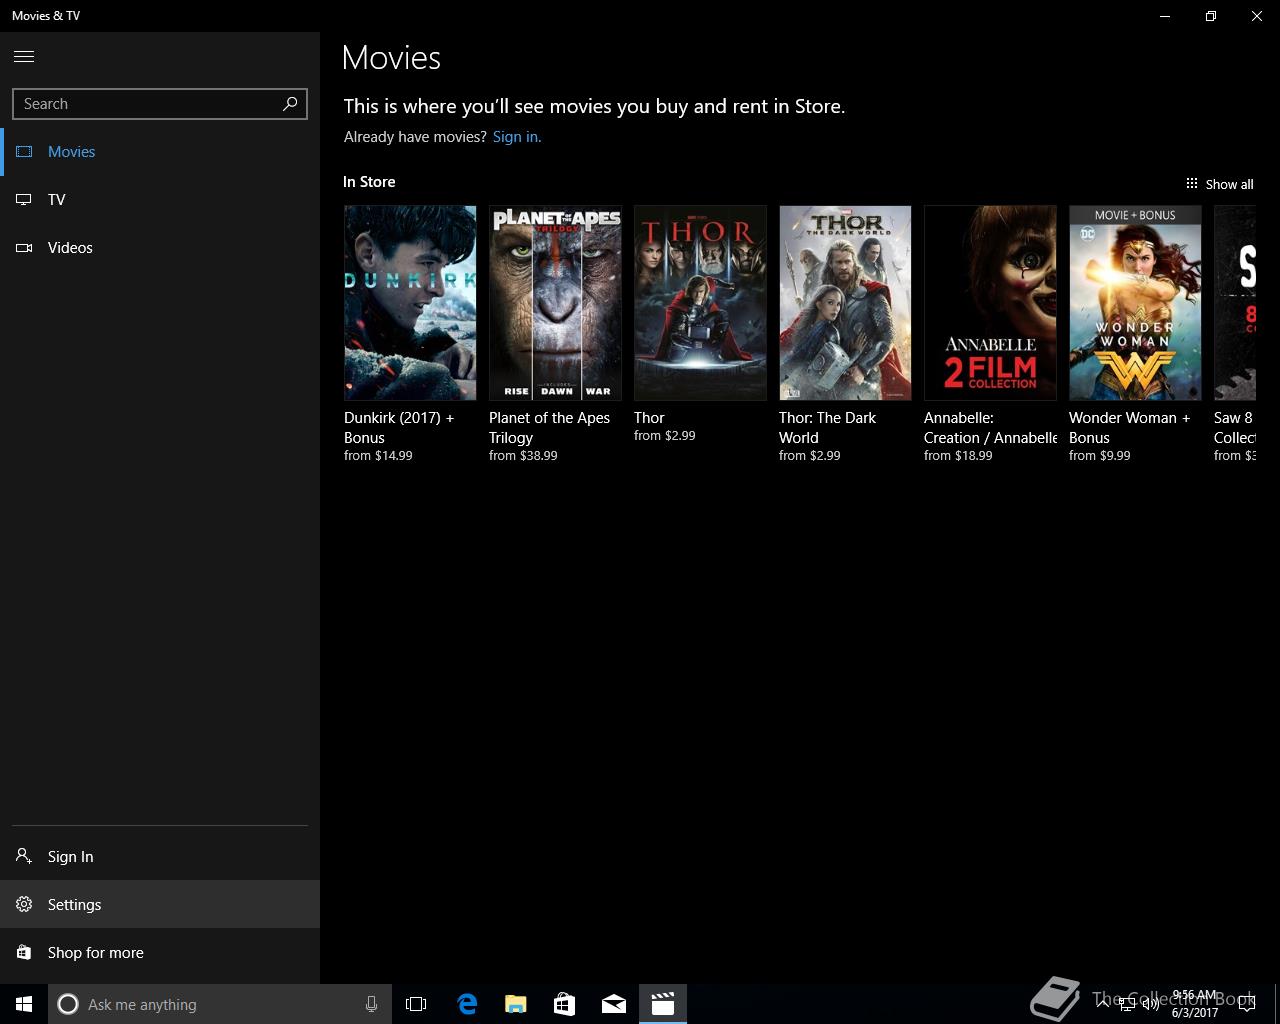Viewport: 1280px width, 1024px height.
Task: Click the Settings gear icon
Action: tap(24, 904)
